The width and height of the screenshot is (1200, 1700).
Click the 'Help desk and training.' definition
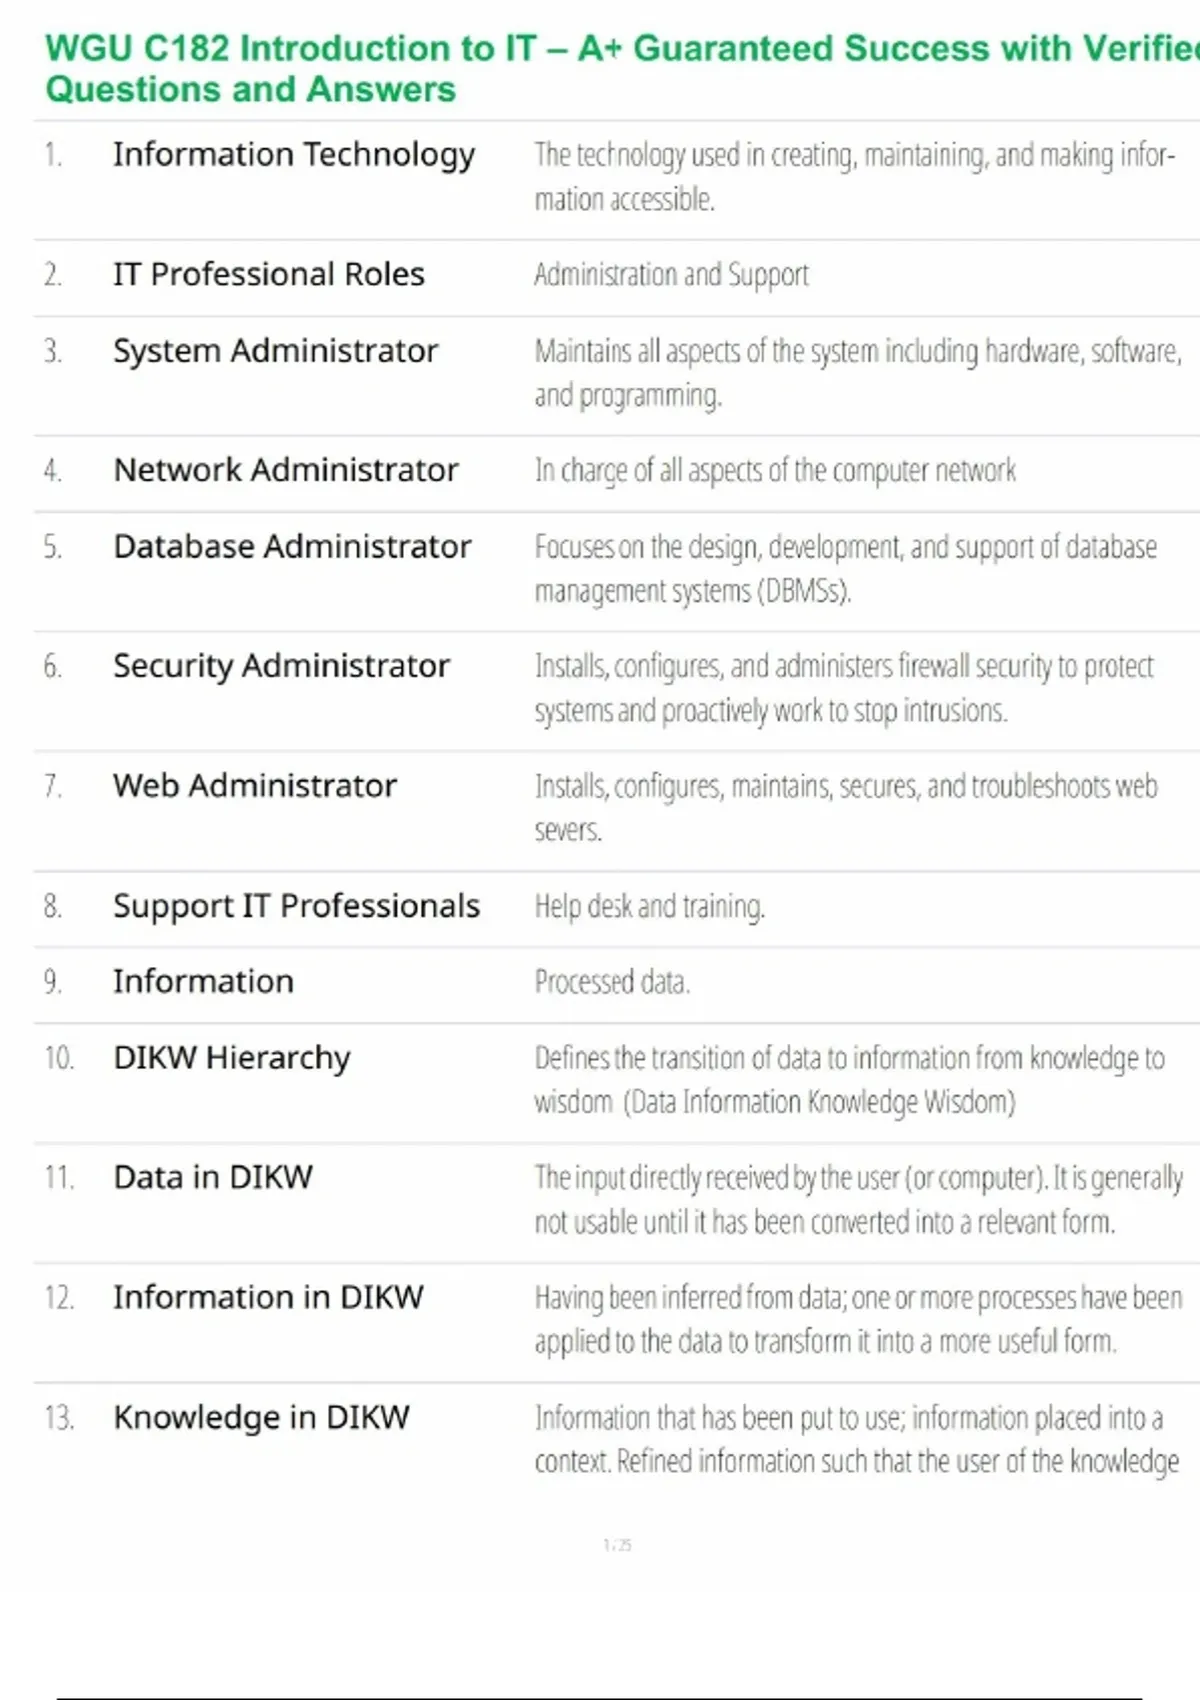tap(649, 906)
